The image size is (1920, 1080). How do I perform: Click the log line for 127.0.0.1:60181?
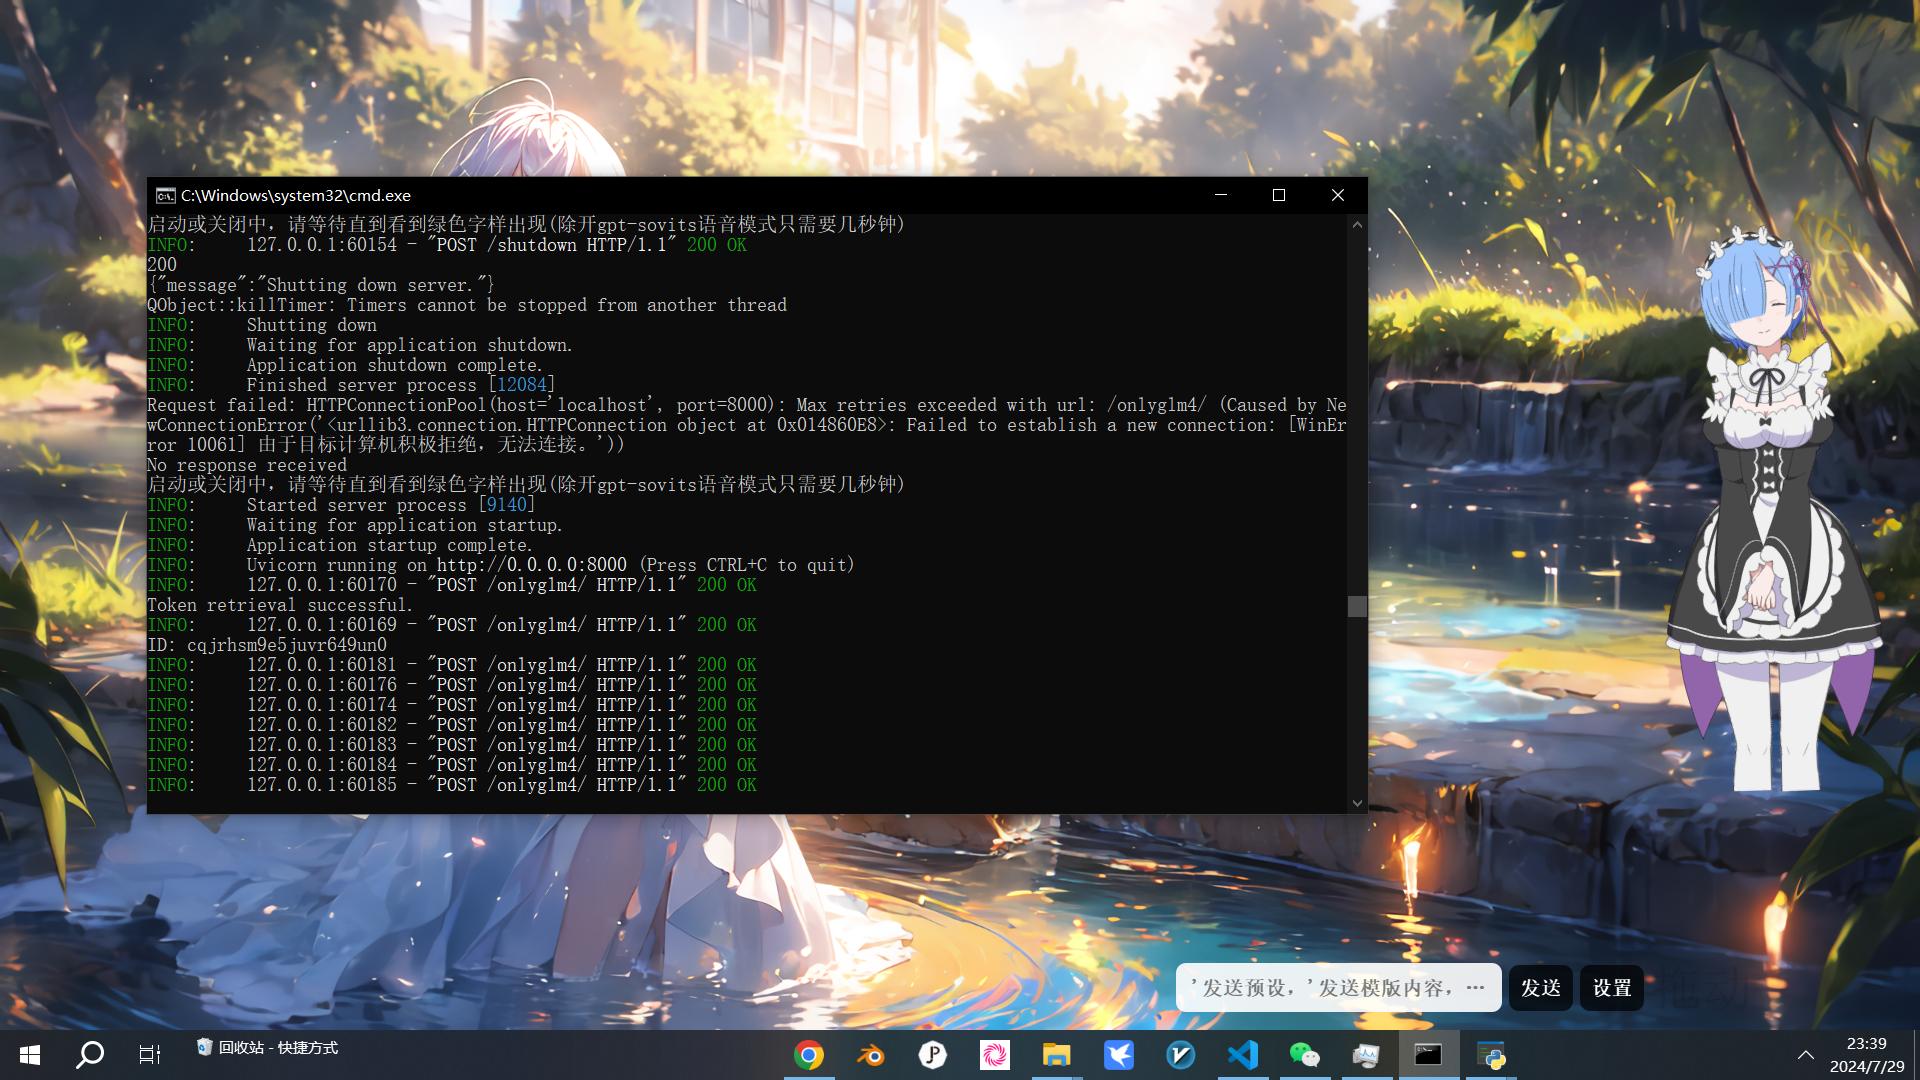(452, 665)
